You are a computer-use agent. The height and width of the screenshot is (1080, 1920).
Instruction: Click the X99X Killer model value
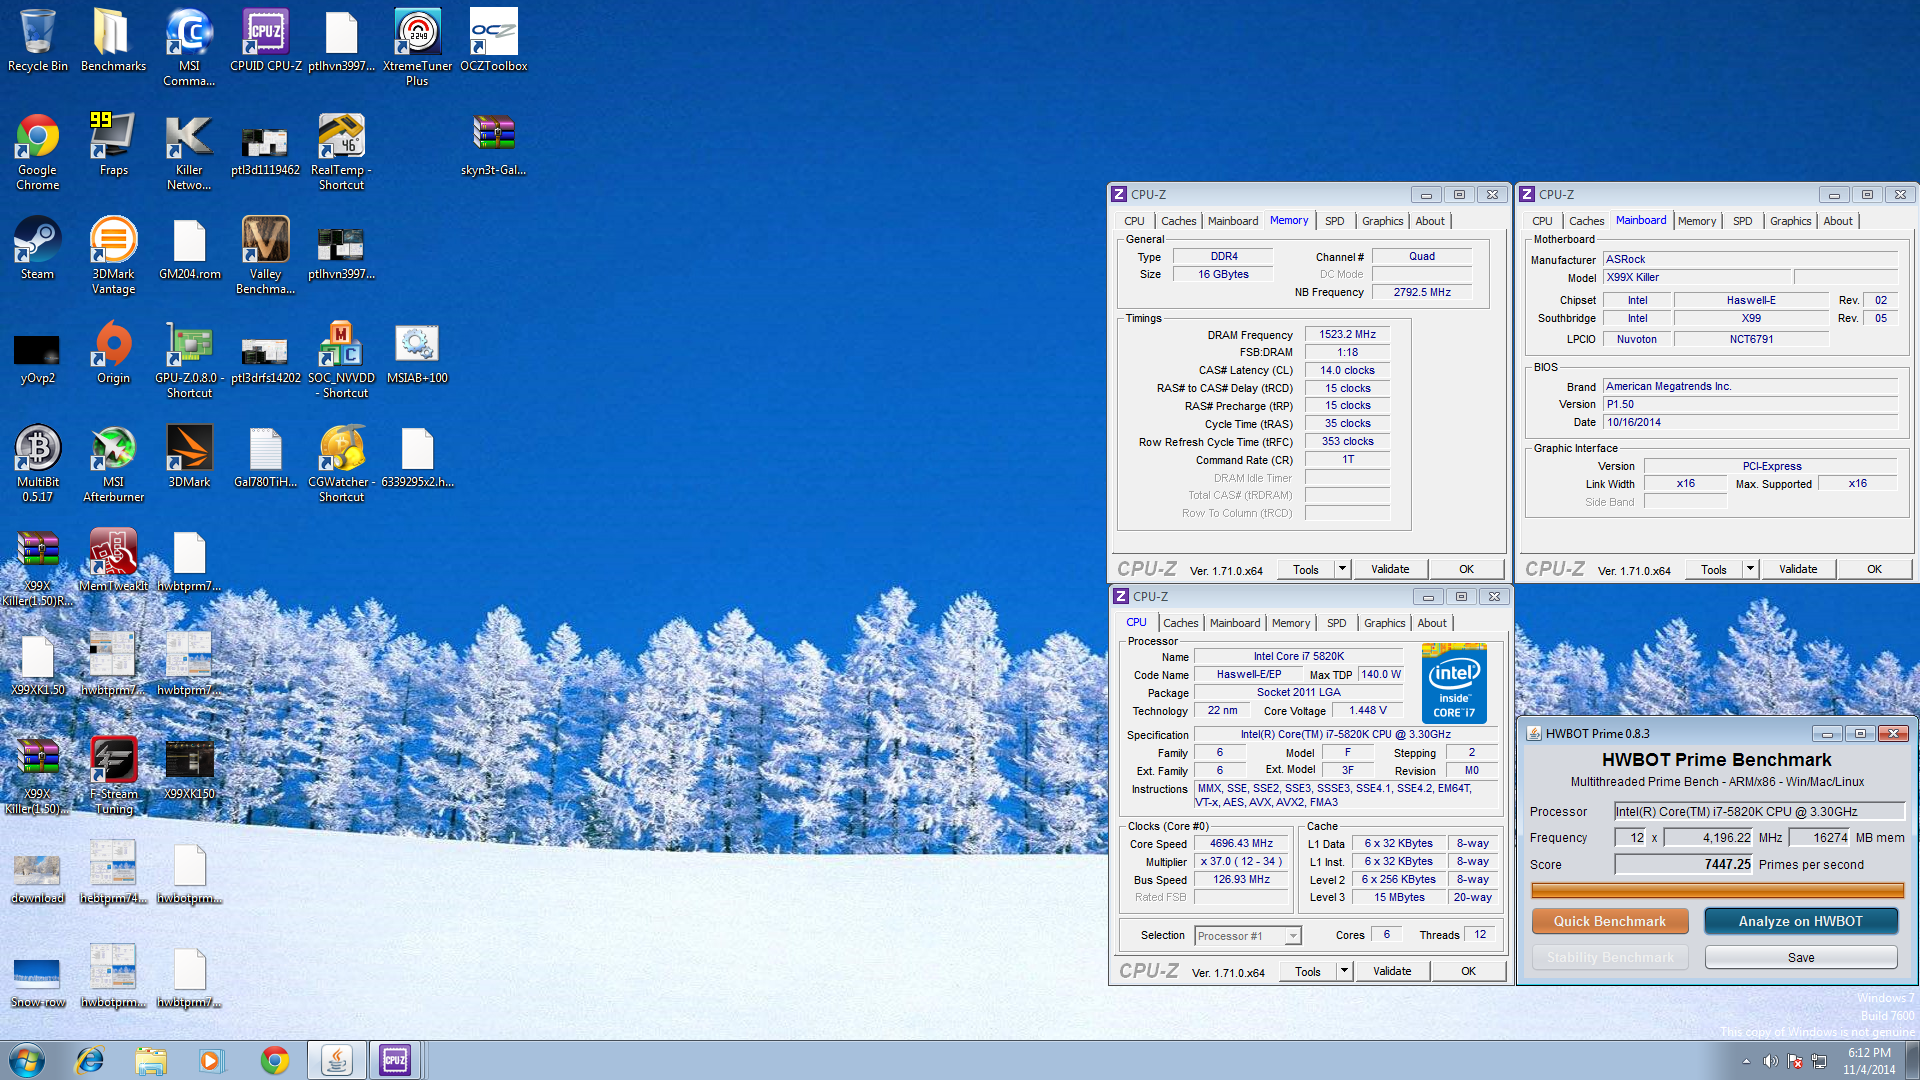[1697, 277]
